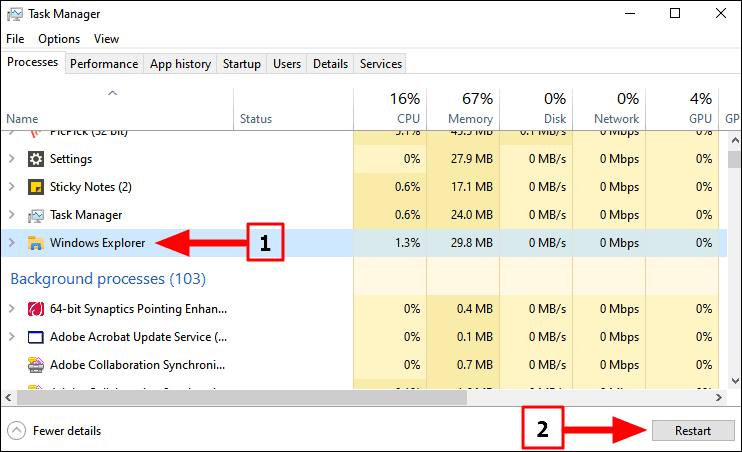
Task: Click the horizontal scrollbar thumb
Action: point(242,398)
